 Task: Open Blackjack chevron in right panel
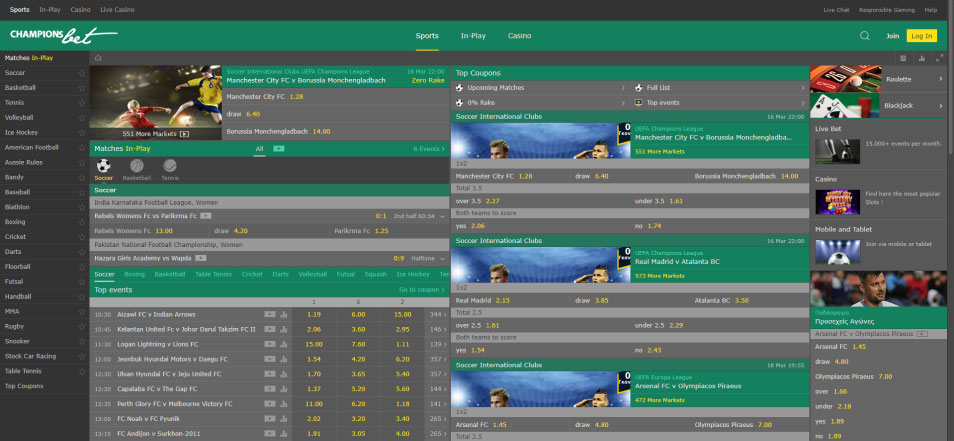941,105
